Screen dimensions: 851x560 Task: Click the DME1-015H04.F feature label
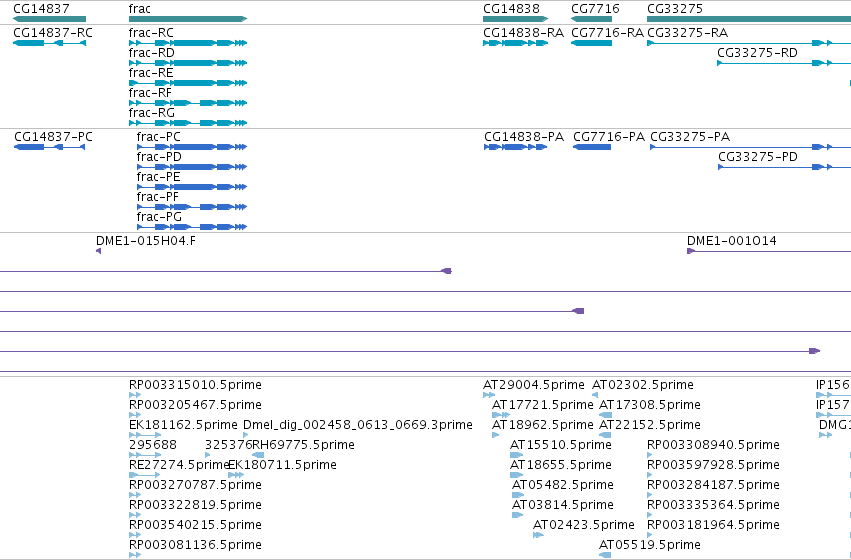click(145, 240)
